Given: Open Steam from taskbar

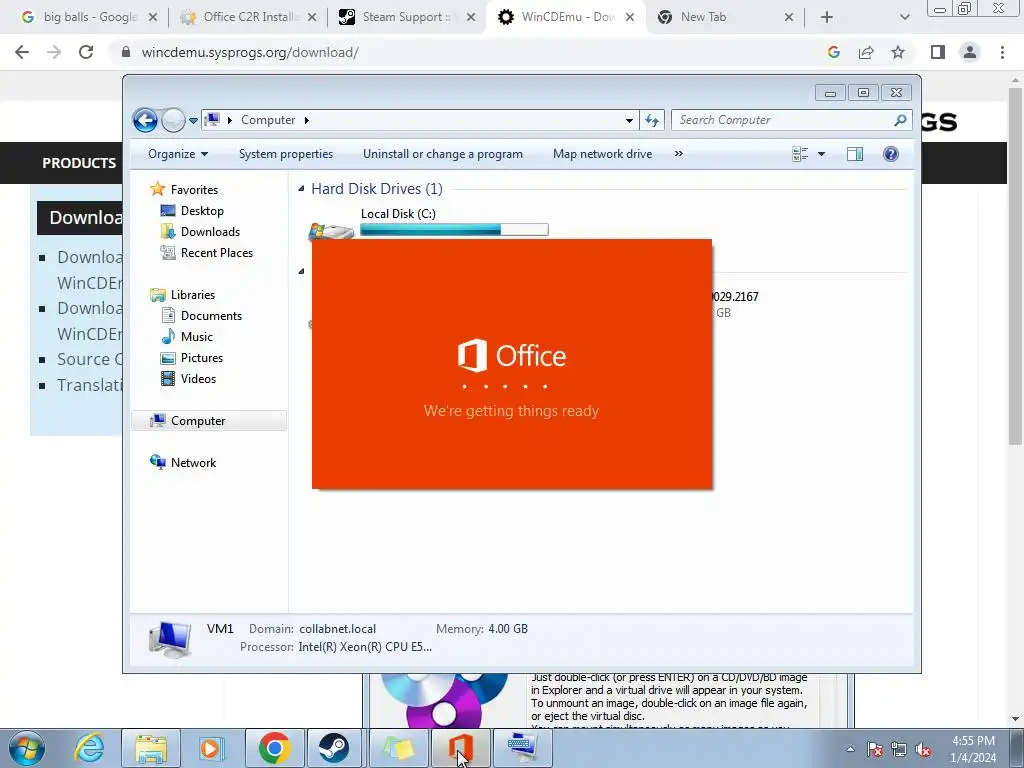Looking at the screenshot, I should pos(334,748).
